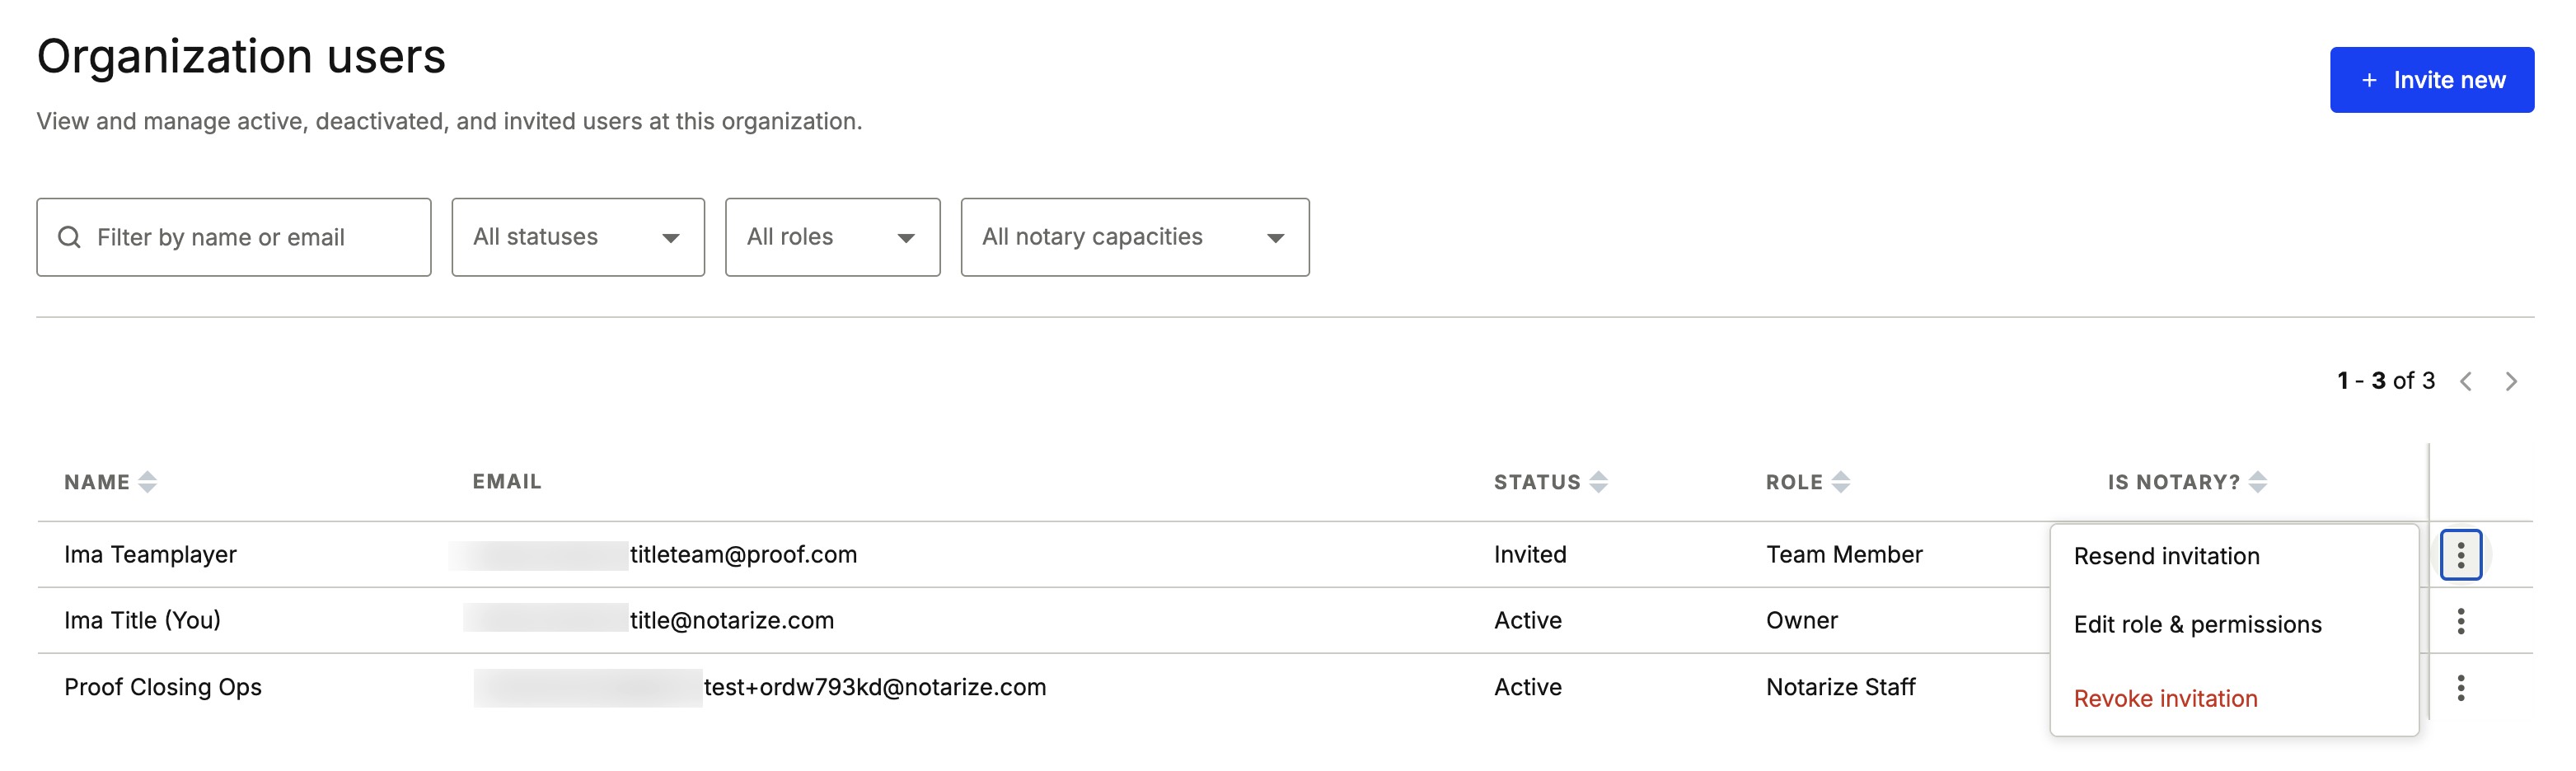Select Revoke invitation in the menu
Image resolution: width=2576 pixels, height=771 pixels.
point(2165,699)
